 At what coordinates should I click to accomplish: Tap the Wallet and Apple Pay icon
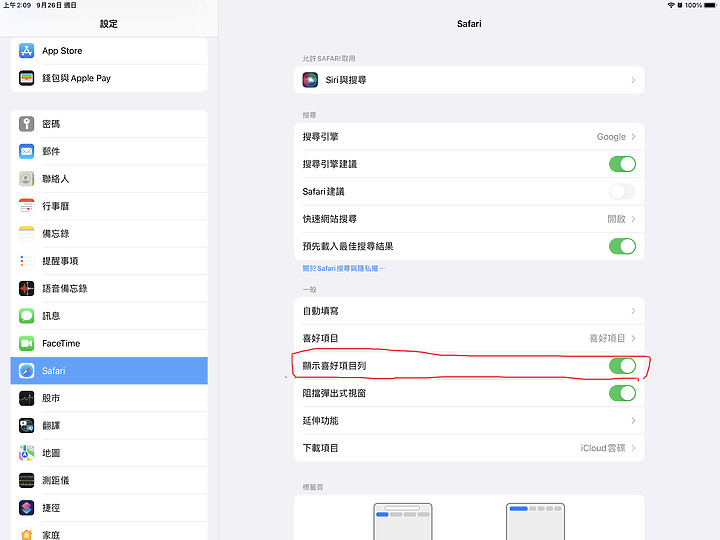click(26, 78)
